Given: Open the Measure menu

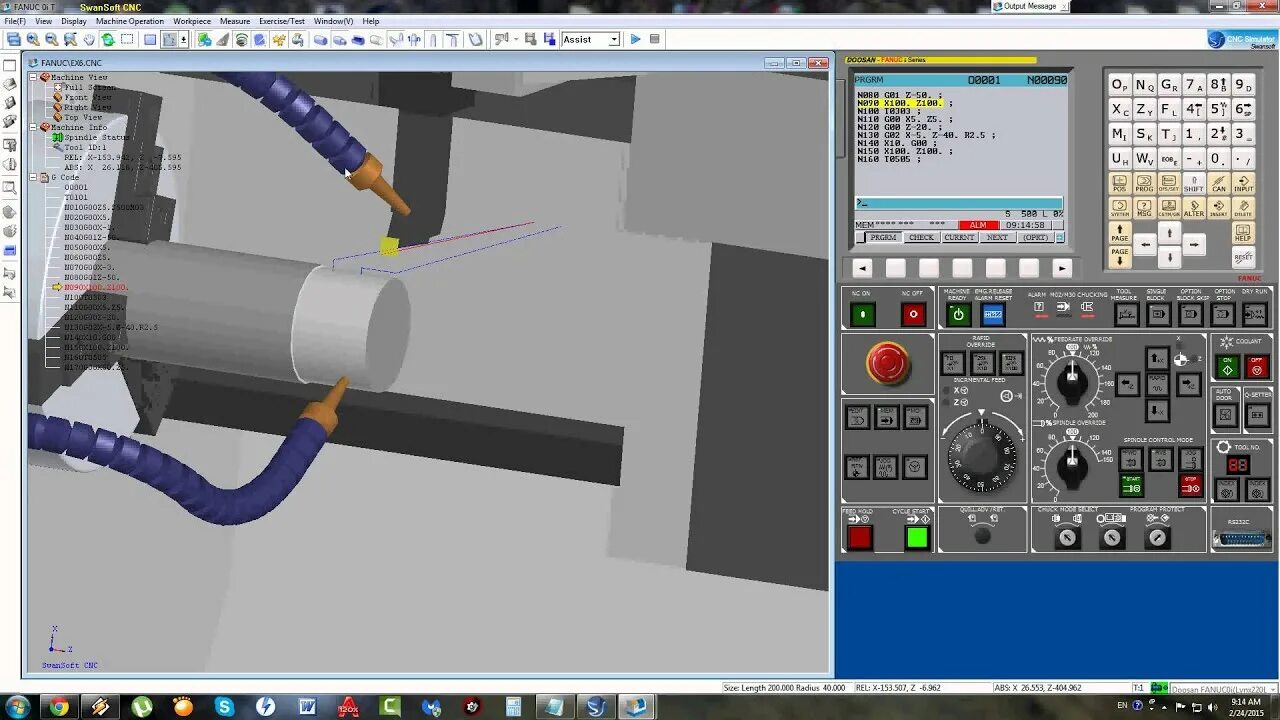Looking at the screenshot, I should 235,21.
